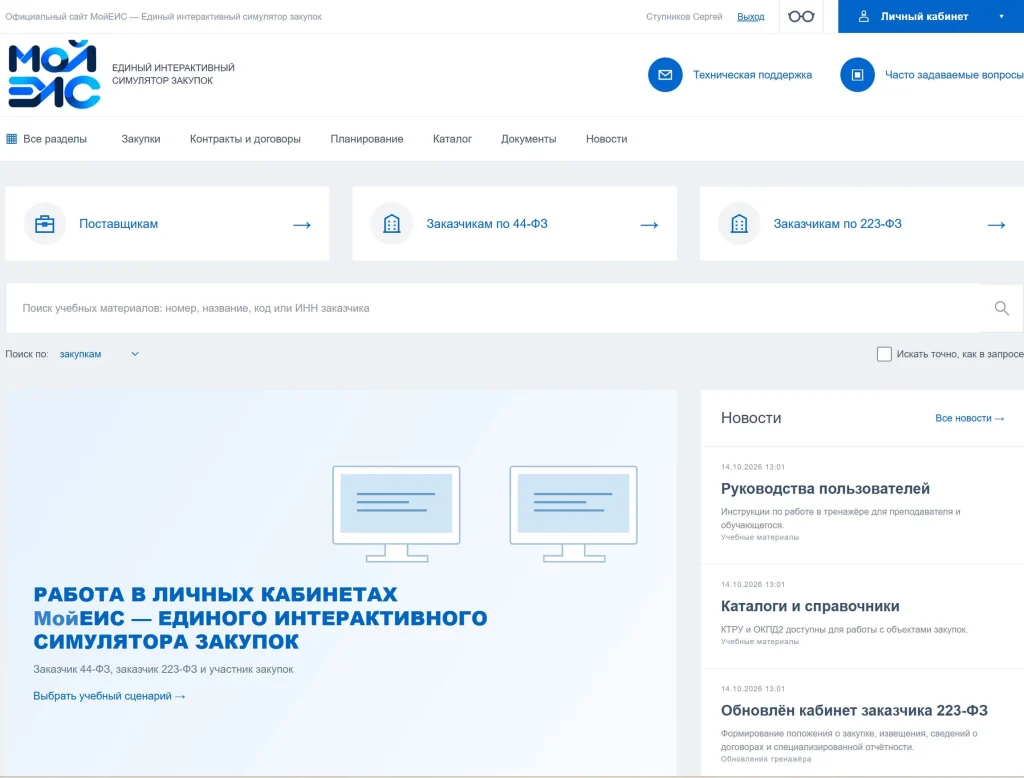The width and height of the screenshot is (1024, 778).
Task: Click Учебные материалы tag under Руководства пользователей
Action: click(x=760, y=537)
